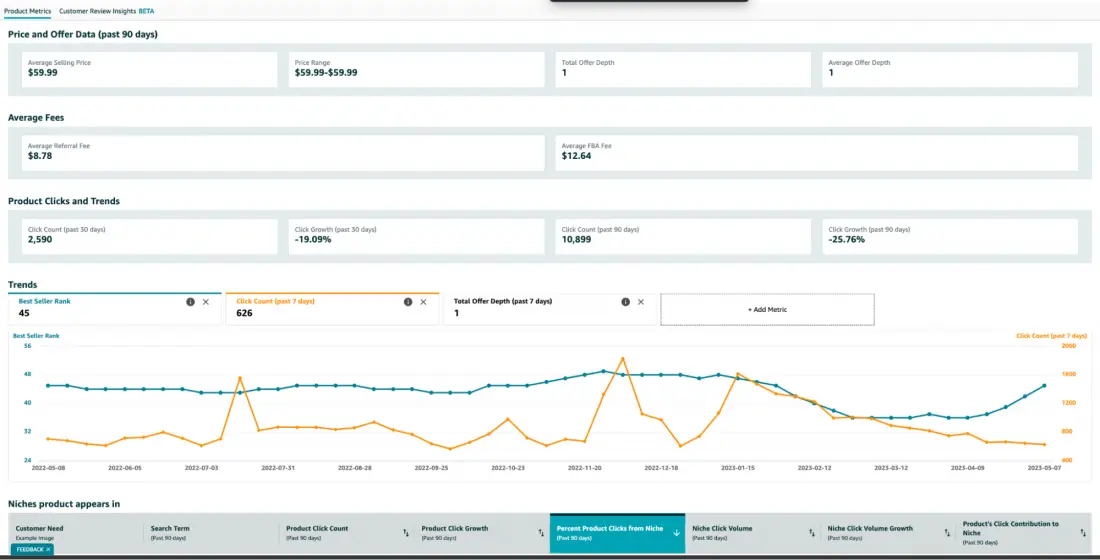The width and height of the screenshot is (1100, 560).
Task: Remove Best Seller Rank metric card
Action: pos(206,301)
